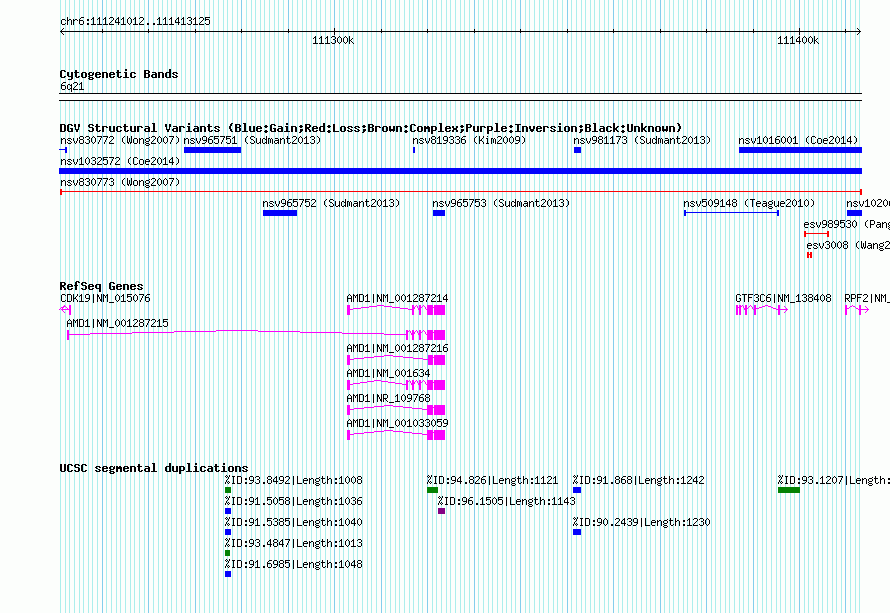Image resolution: width=890 pixels, height=613 pixels.
Task: Select the nsv965753 blue gain bar
Action: coord(439,213)
